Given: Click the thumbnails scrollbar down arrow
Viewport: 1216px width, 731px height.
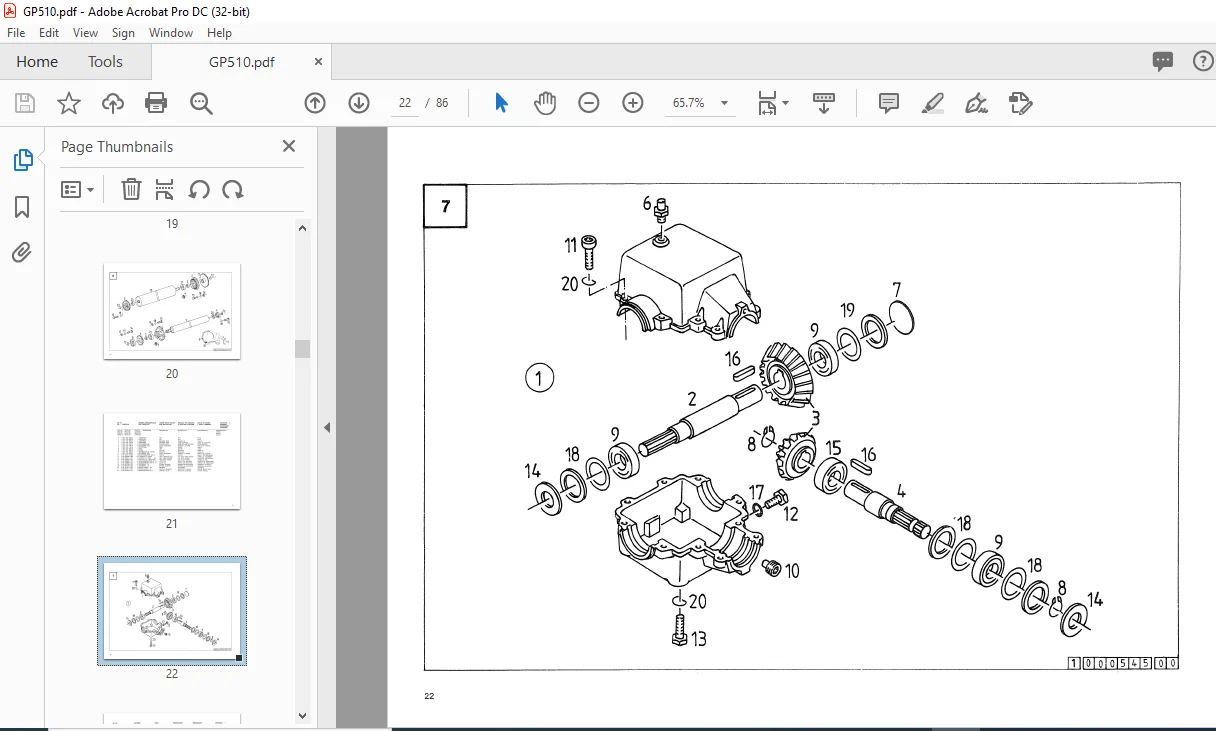Looking at the screenshot, I should point(302,715).
